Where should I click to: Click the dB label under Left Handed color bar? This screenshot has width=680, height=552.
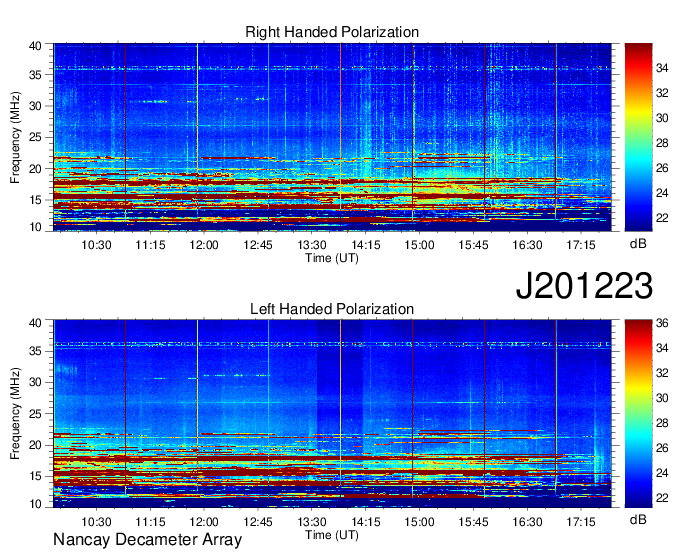point(638,519)
